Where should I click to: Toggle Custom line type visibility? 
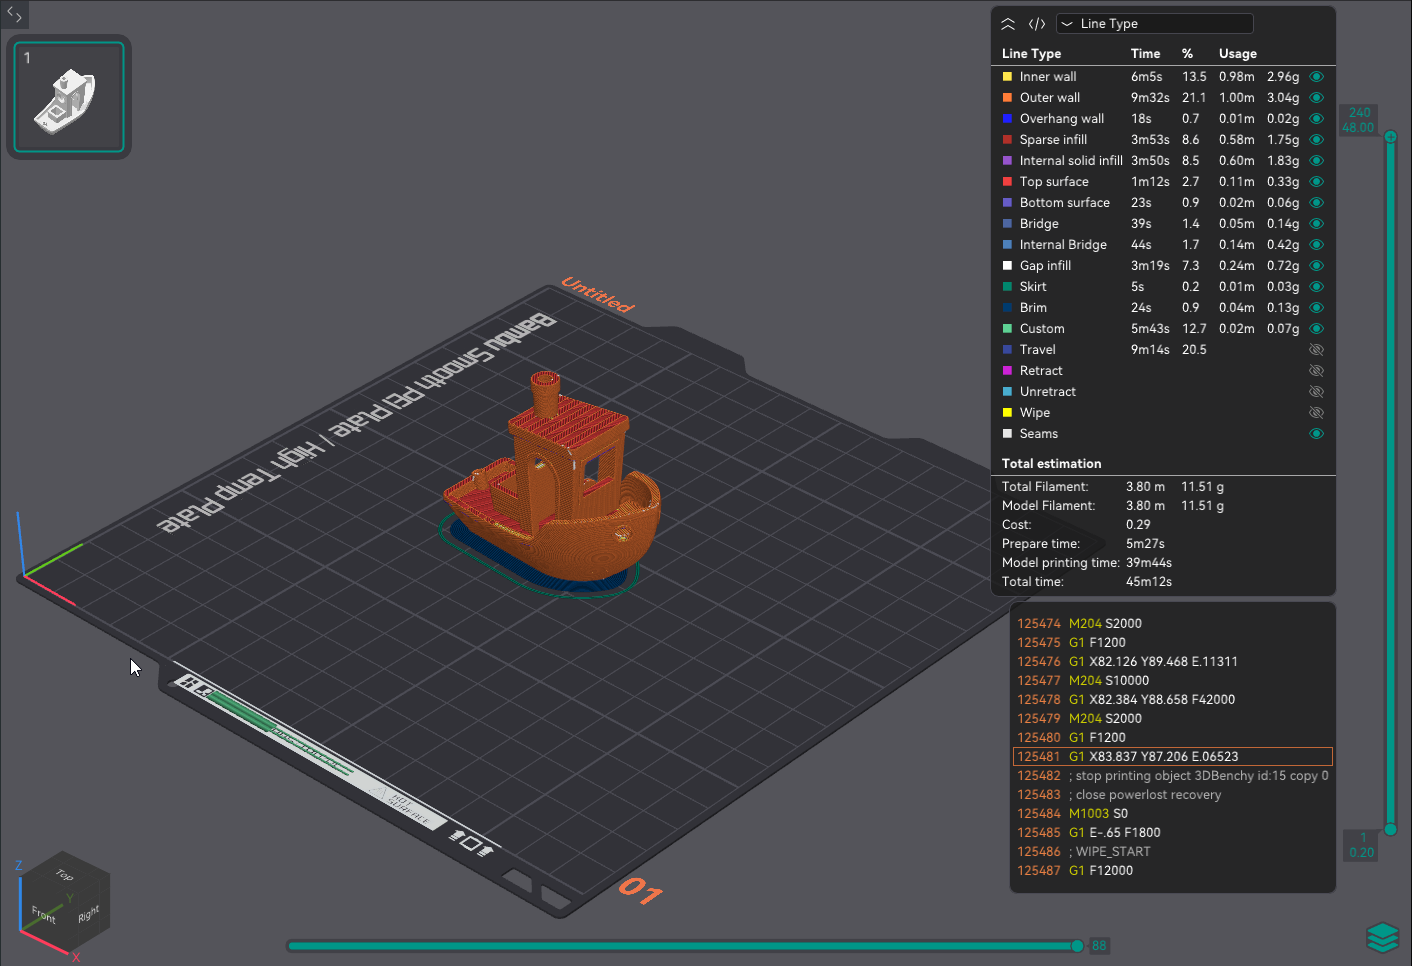1316,329
